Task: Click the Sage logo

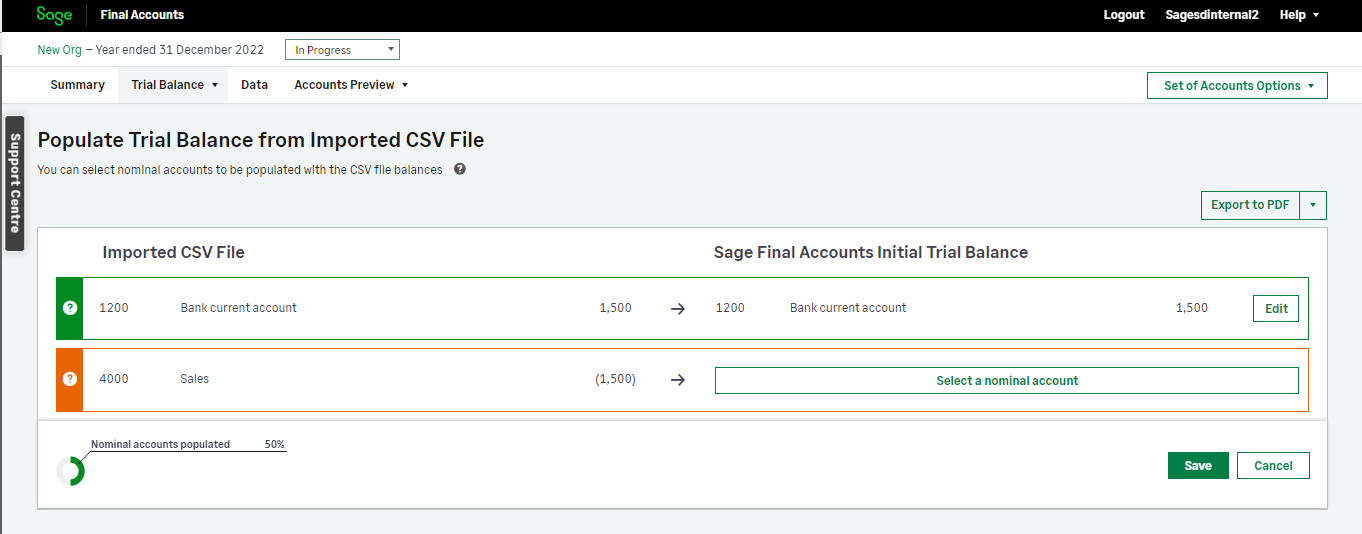Action: coord(54,15)
